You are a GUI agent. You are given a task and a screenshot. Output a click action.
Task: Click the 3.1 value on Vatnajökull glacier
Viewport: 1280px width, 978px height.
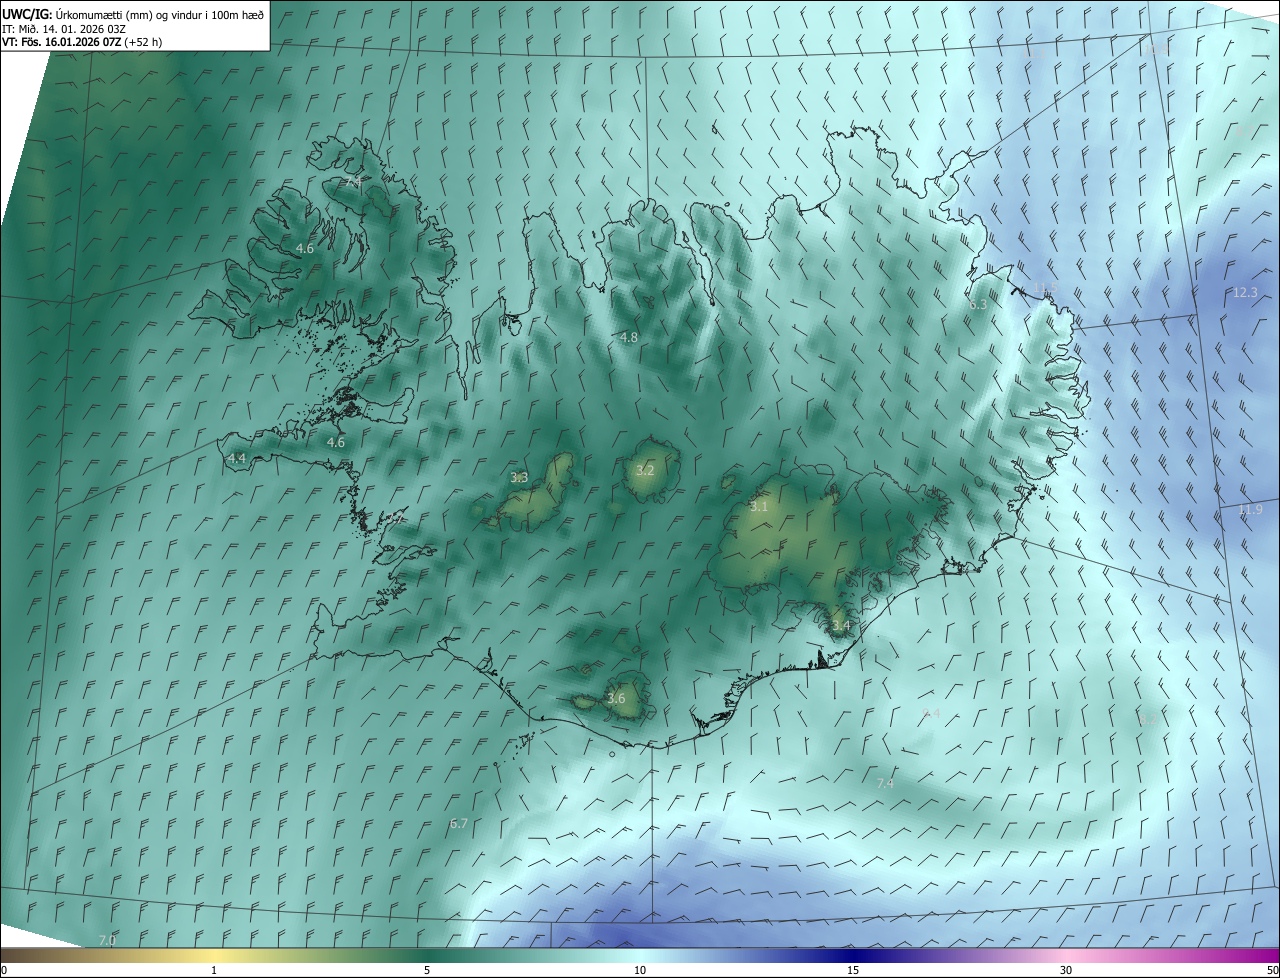click(758, 507)
